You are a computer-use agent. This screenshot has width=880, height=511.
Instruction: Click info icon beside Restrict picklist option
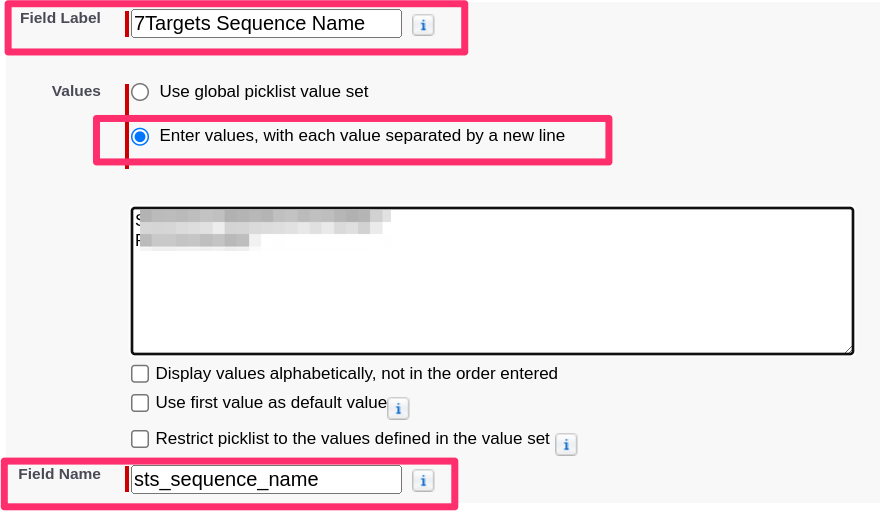pos(566,444)
